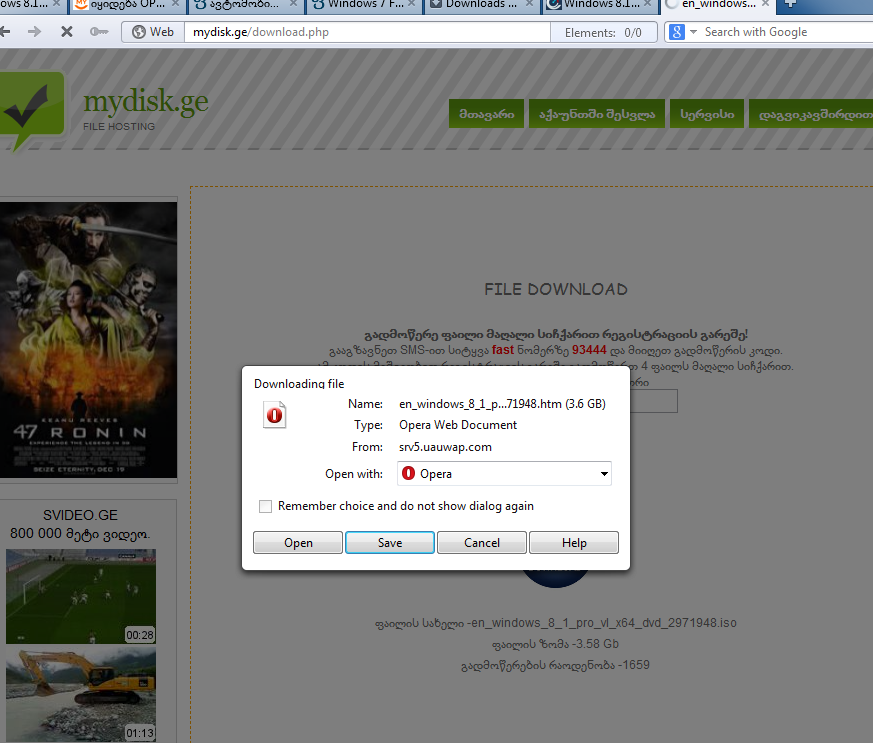Screen dimensions: 873x743
Task: Stop page loading with the X icon
Action: (67, 32)
